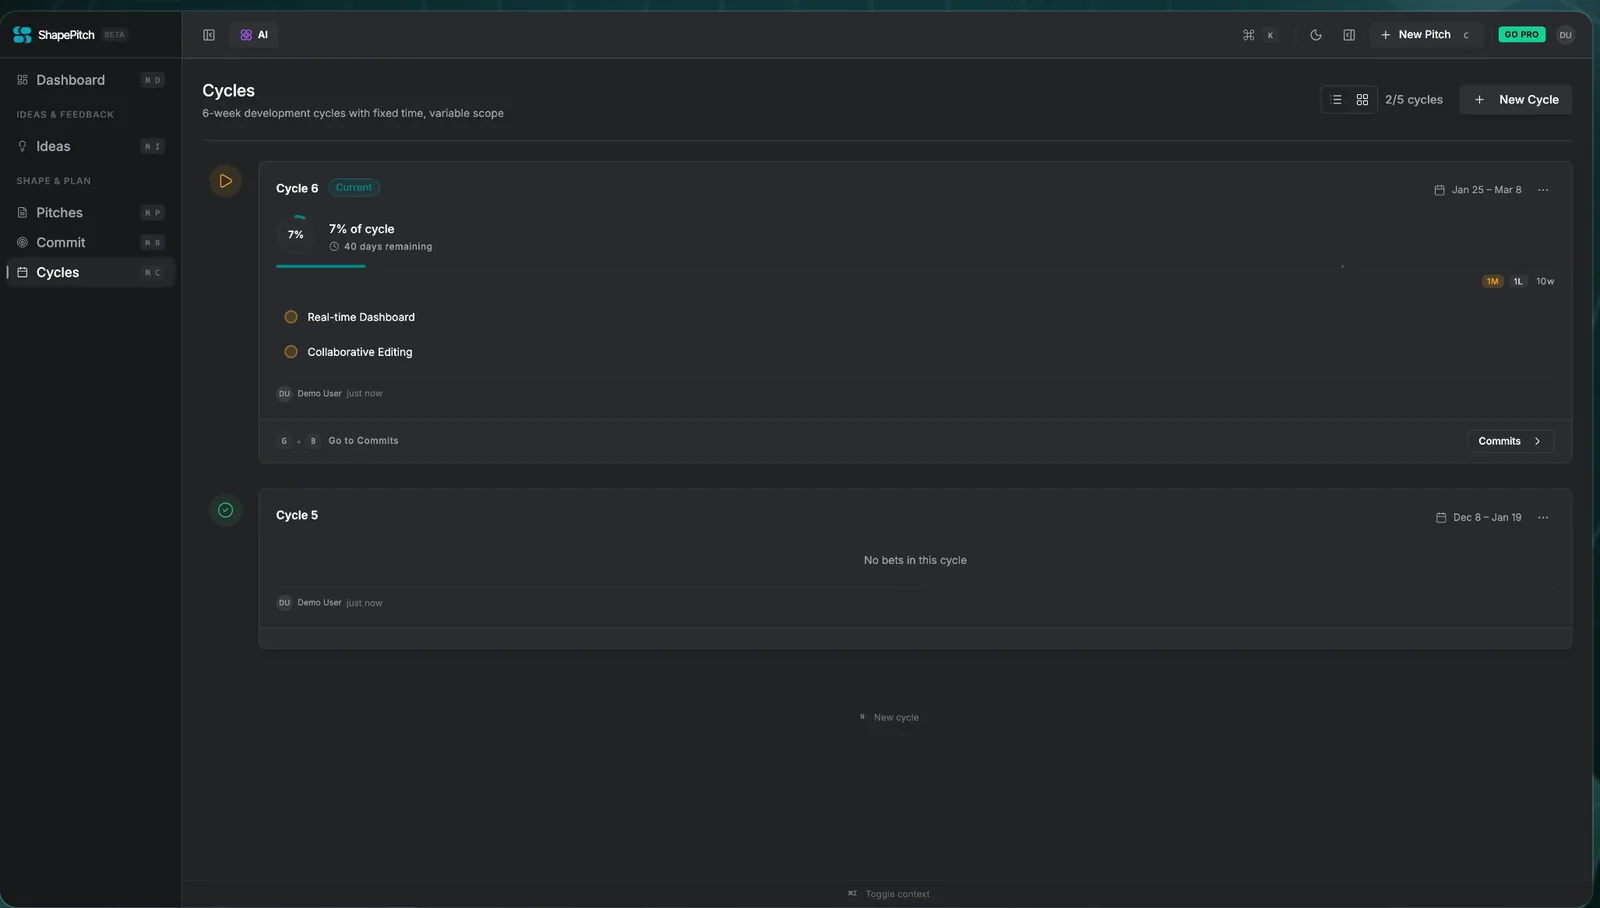The width and height of the screenshot is (1600, 908).
Task: Toggle the right context panel icon
Action: [x=1349, y=35]
